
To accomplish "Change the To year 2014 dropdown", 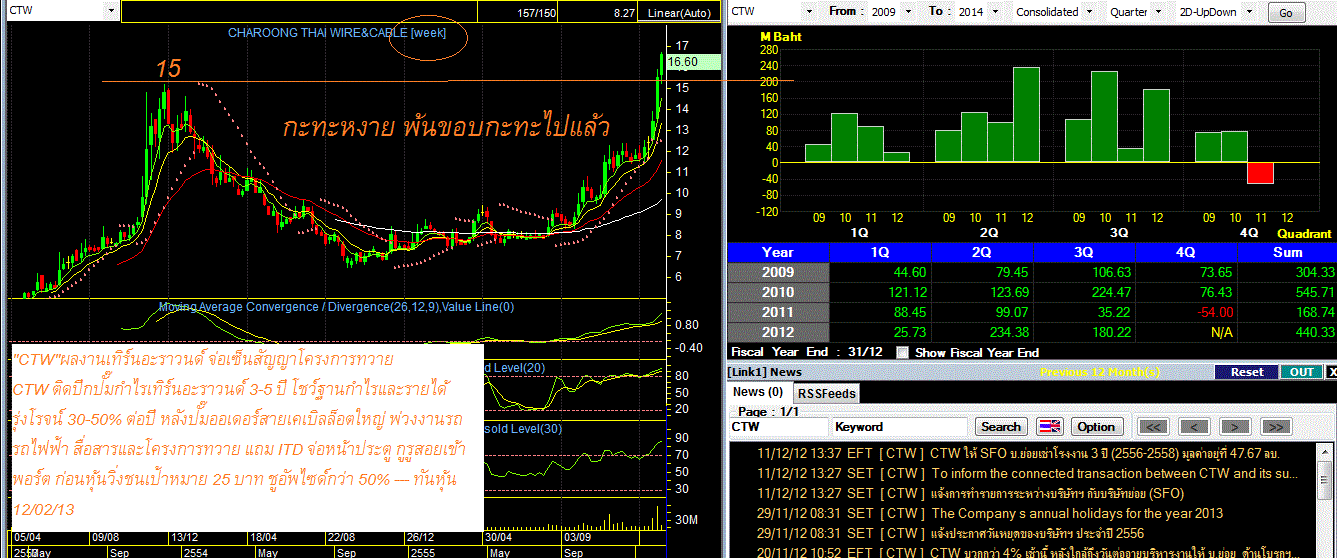I will click(993, 11).
